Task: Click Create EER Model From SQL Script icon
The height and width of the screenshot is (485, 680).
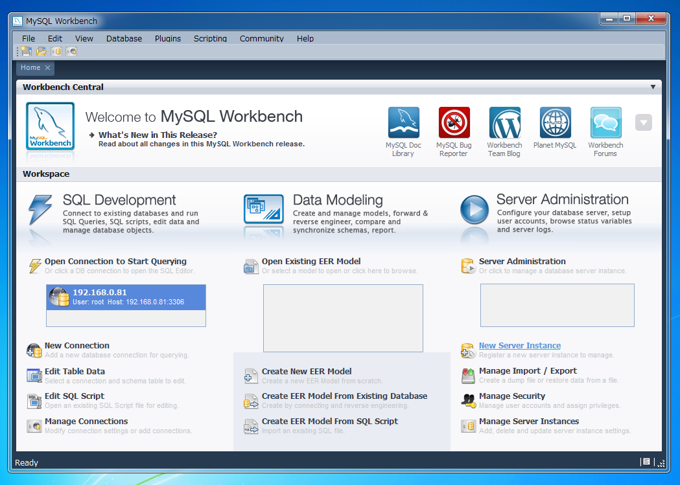Action: tap(251, 426)
